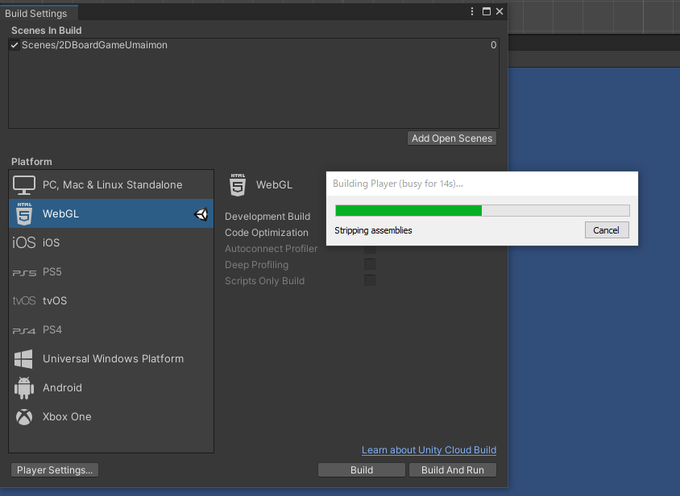Click the Build And Run button
The image size is (680, 496).
pos(452,470)
